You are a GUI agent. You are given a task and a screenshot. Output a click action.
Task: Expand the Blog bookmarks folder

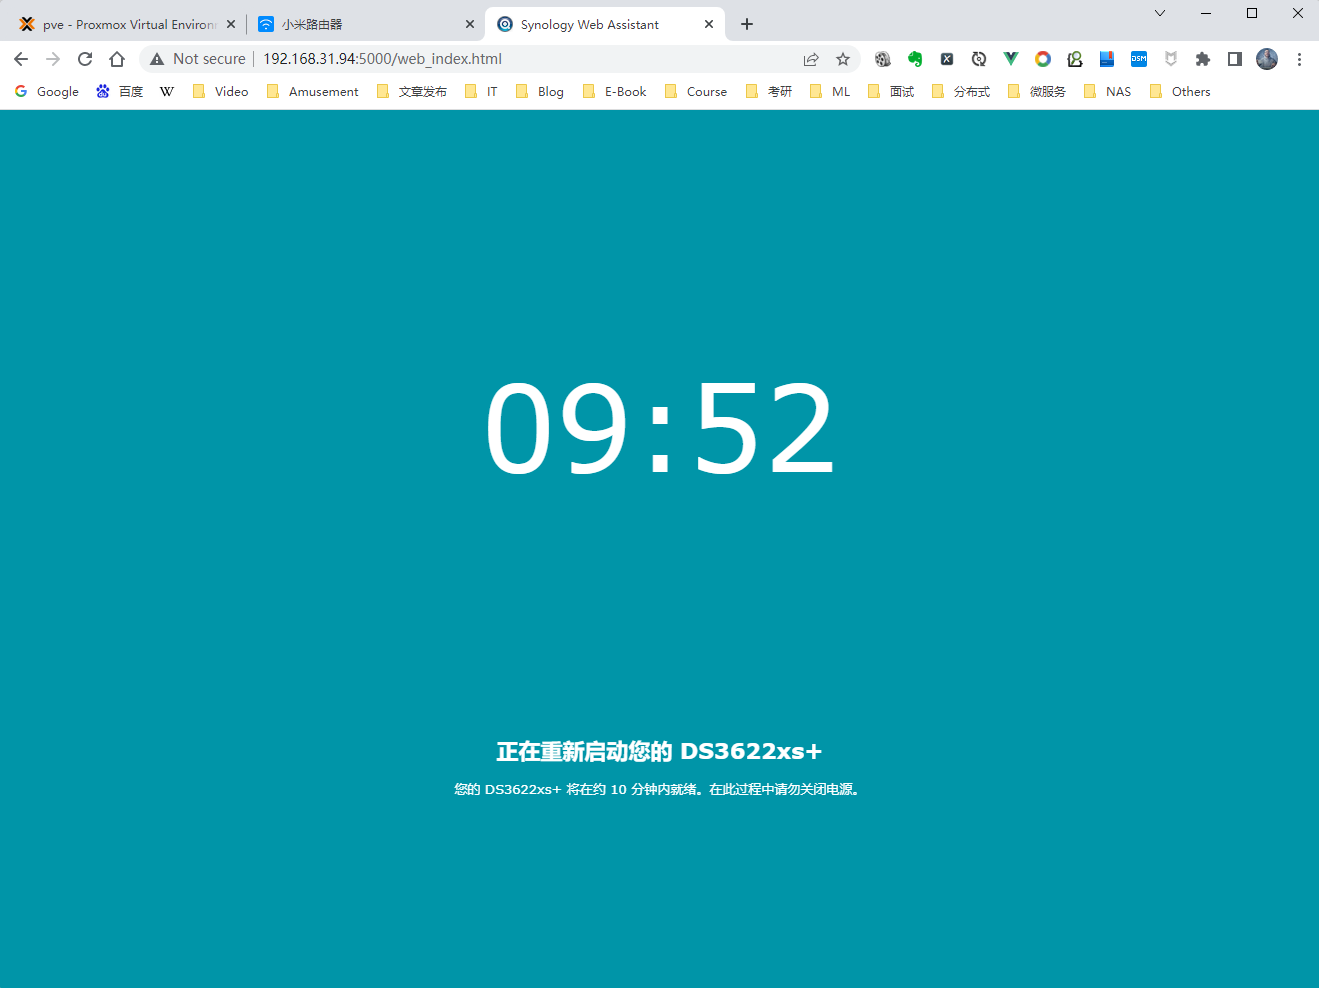pyautogui.click(x=540, y=91)
